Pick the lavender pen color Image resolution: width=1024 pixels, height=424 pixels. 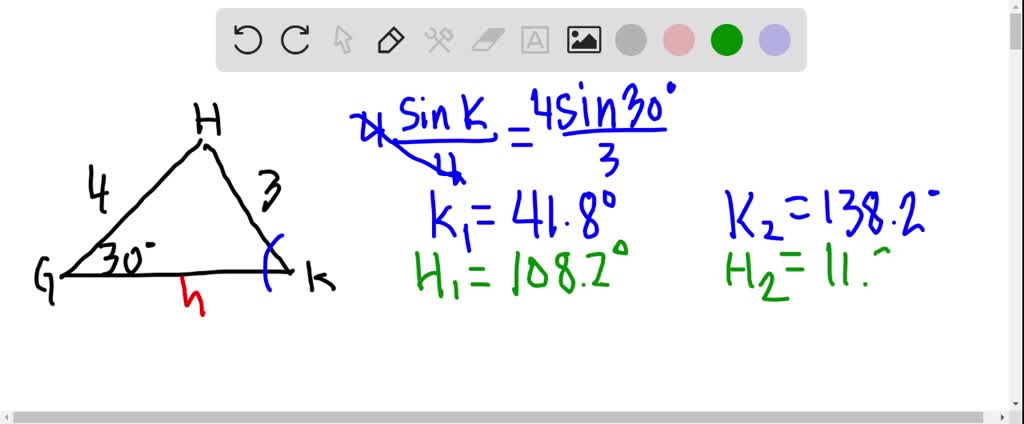(775, 41)
